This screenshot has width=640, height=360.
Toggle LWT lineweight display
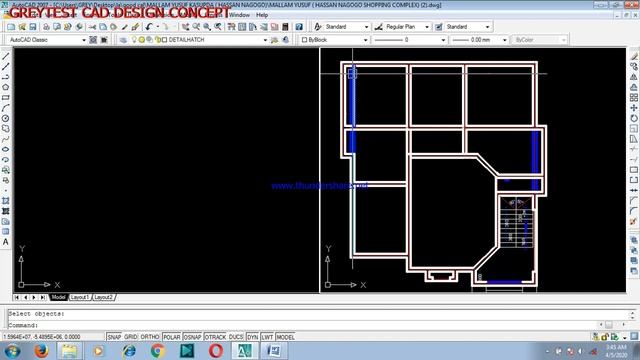[267, 337]
